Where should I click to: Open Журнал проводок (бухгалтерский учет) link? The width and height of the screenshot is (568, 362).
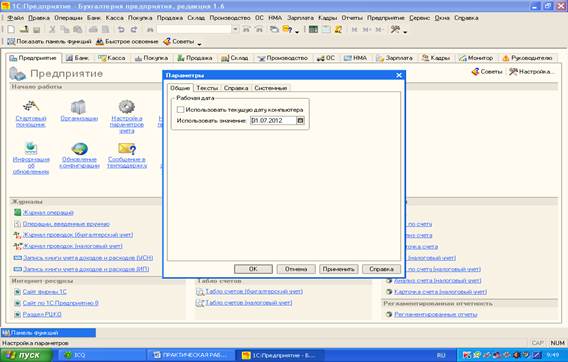(78, 235)
